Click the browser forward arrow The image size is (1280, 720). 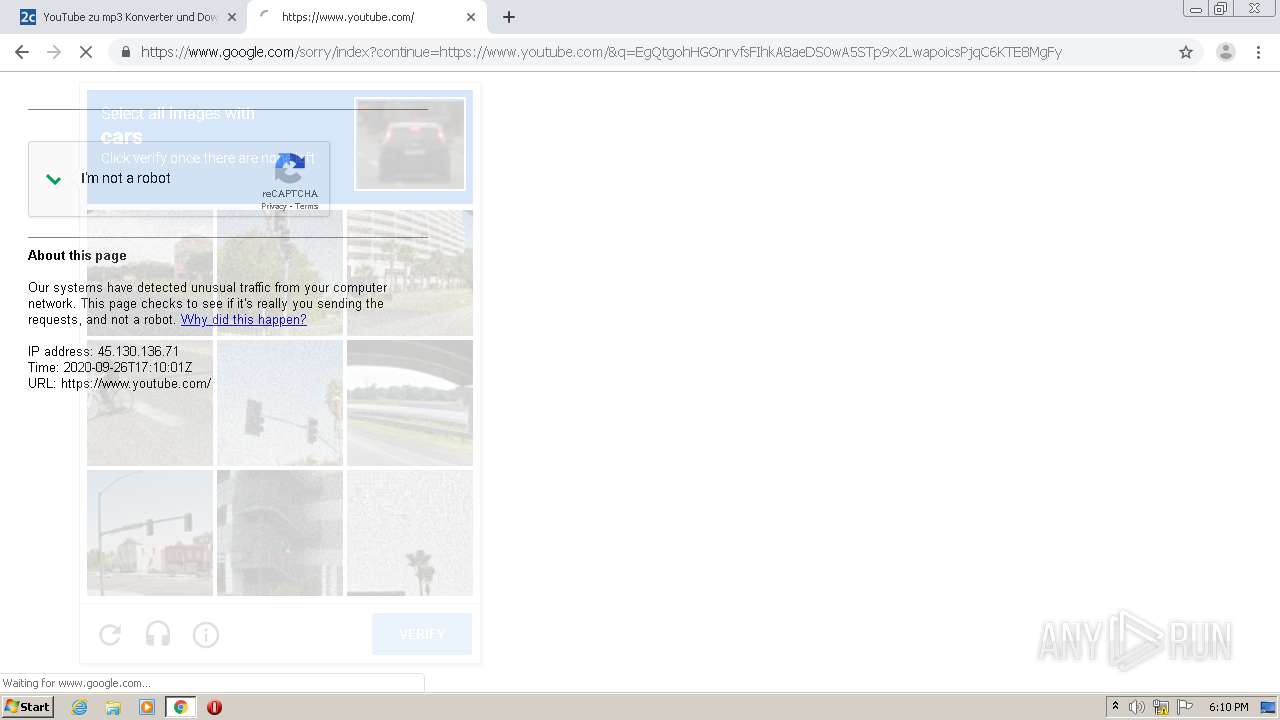[x=54, y=52]
